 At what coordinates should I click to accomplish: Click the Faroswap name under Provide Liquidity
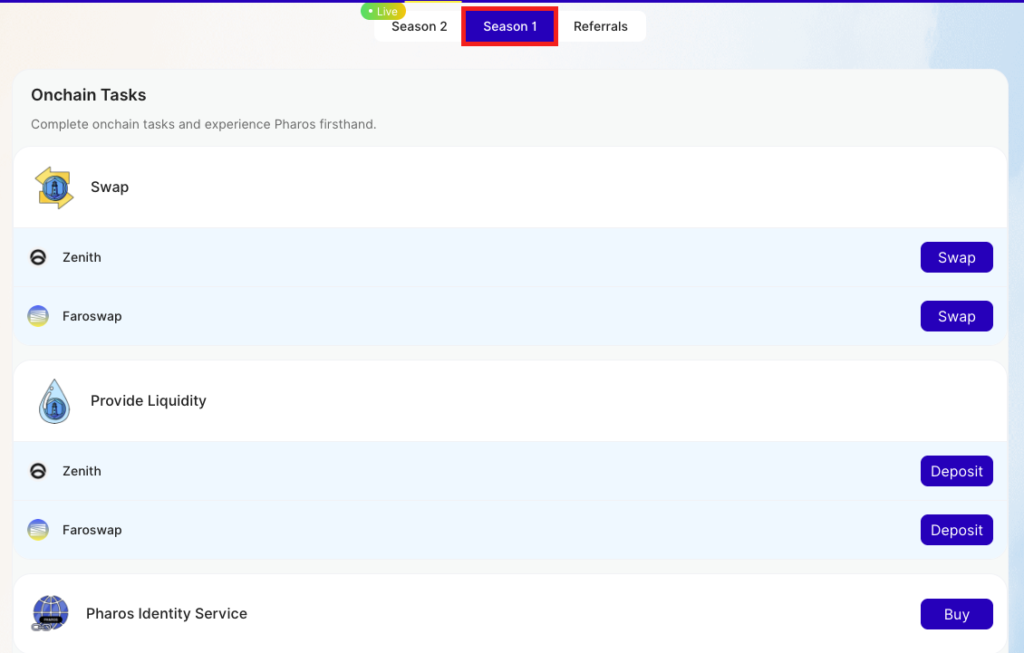pyautogui.click(x=92, y=530)
